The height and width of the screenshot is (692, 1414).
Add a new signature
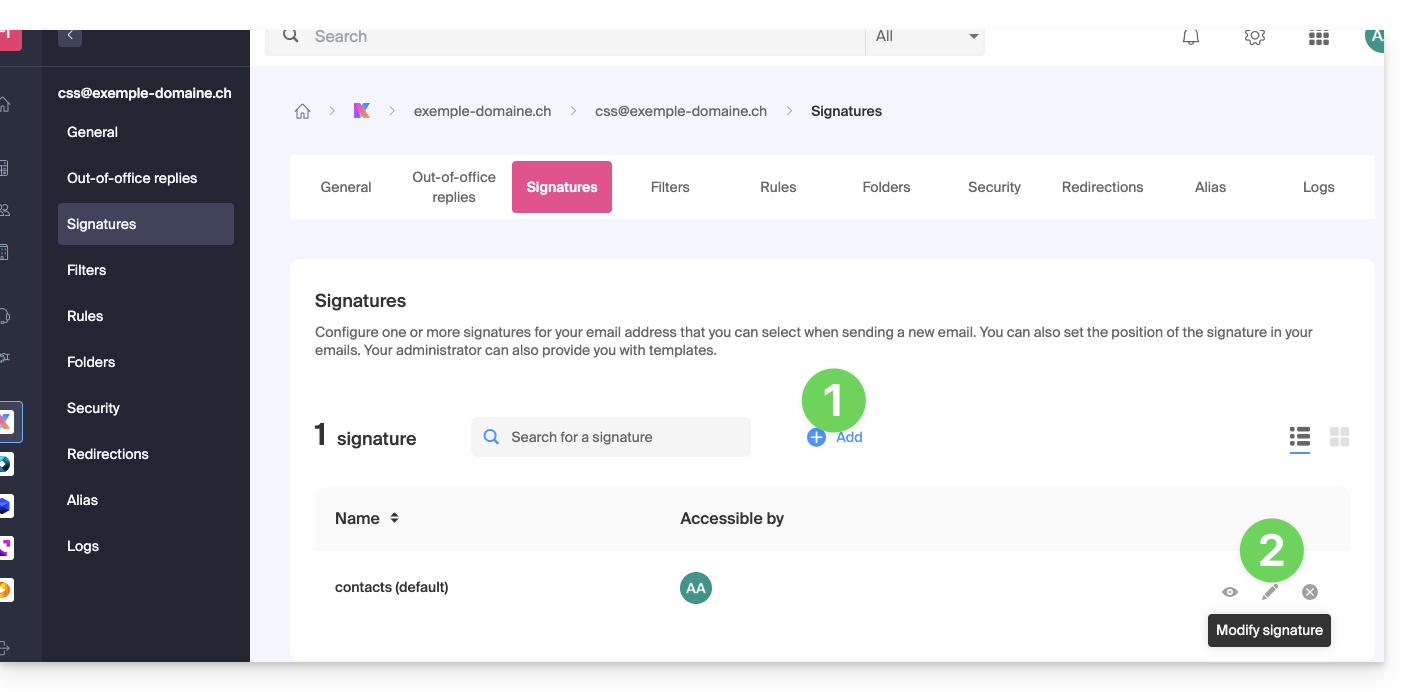[836, 437]
